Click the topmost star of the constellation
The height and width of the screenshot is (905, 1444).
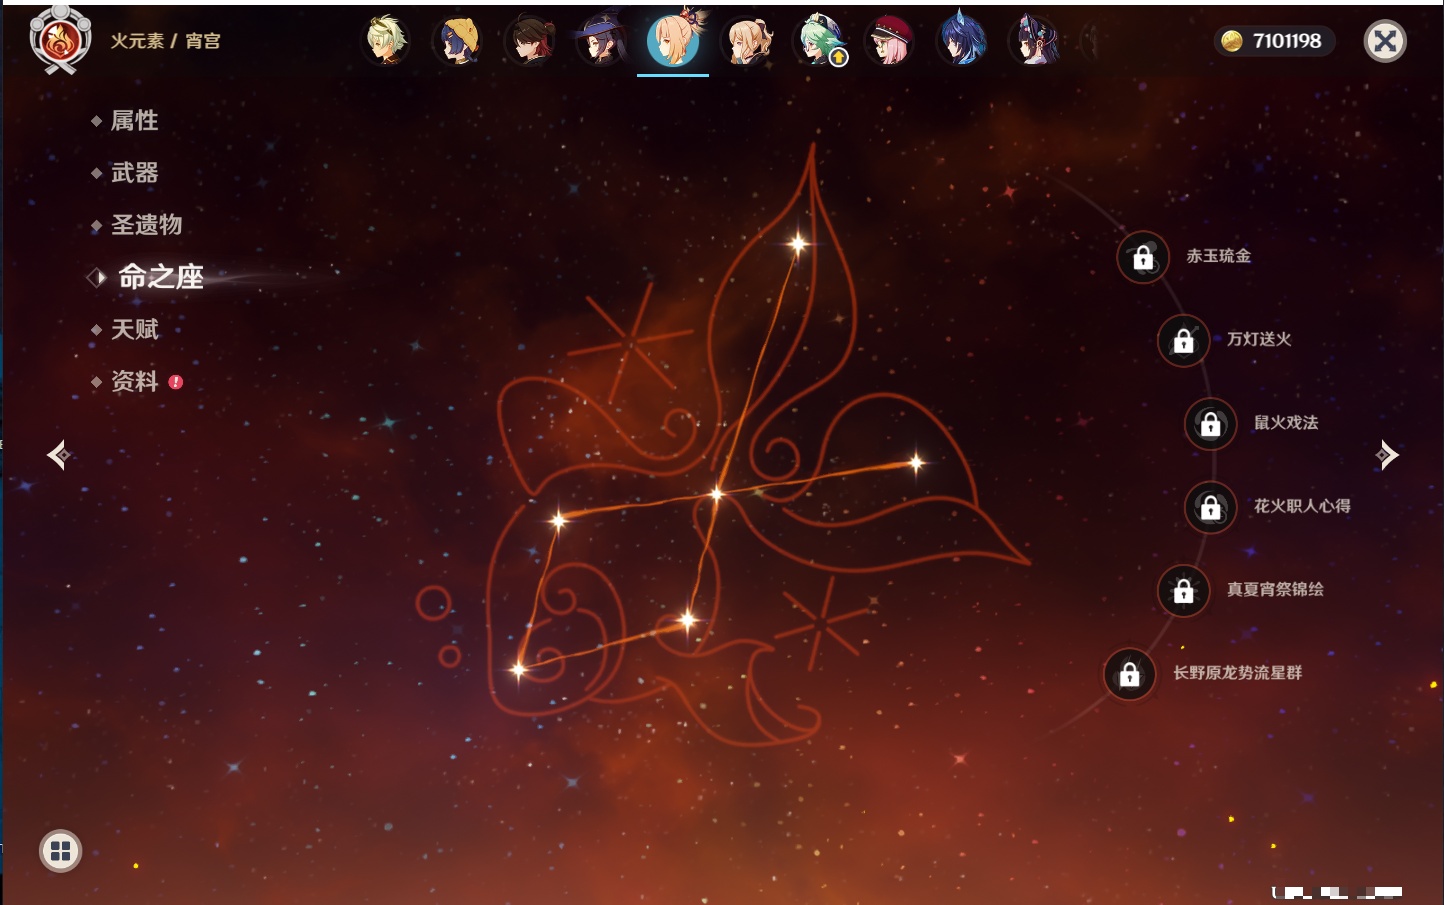pos(798,243)
